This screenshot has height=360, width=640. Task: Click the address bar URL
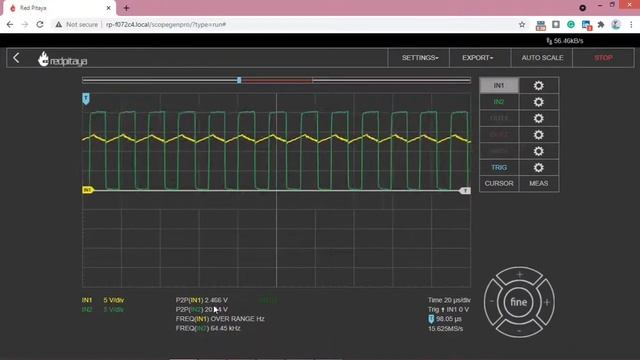166,24
